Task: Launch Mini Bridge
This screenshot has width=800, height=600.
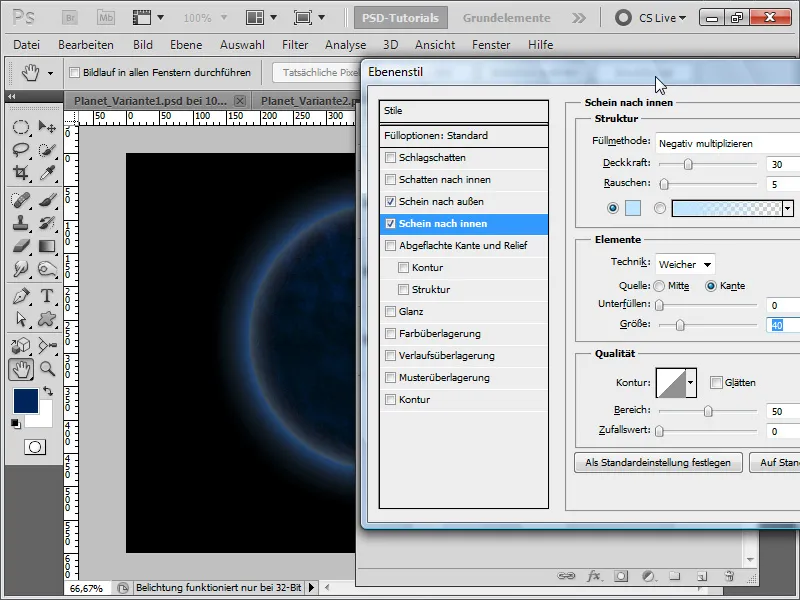Action: tap(106, 18)
